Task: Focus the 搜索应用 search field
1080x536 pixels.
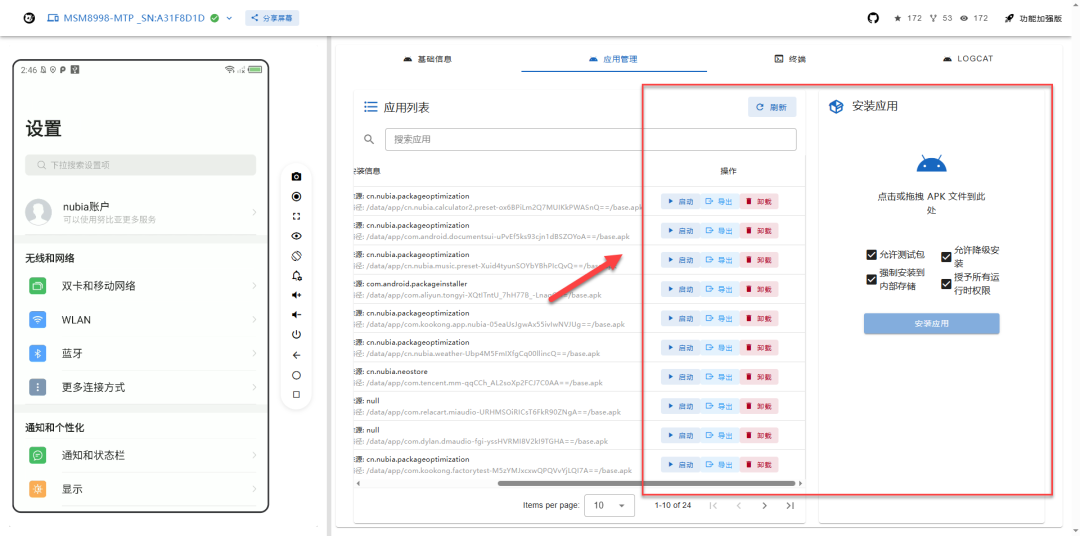Action: coord(590,140)
